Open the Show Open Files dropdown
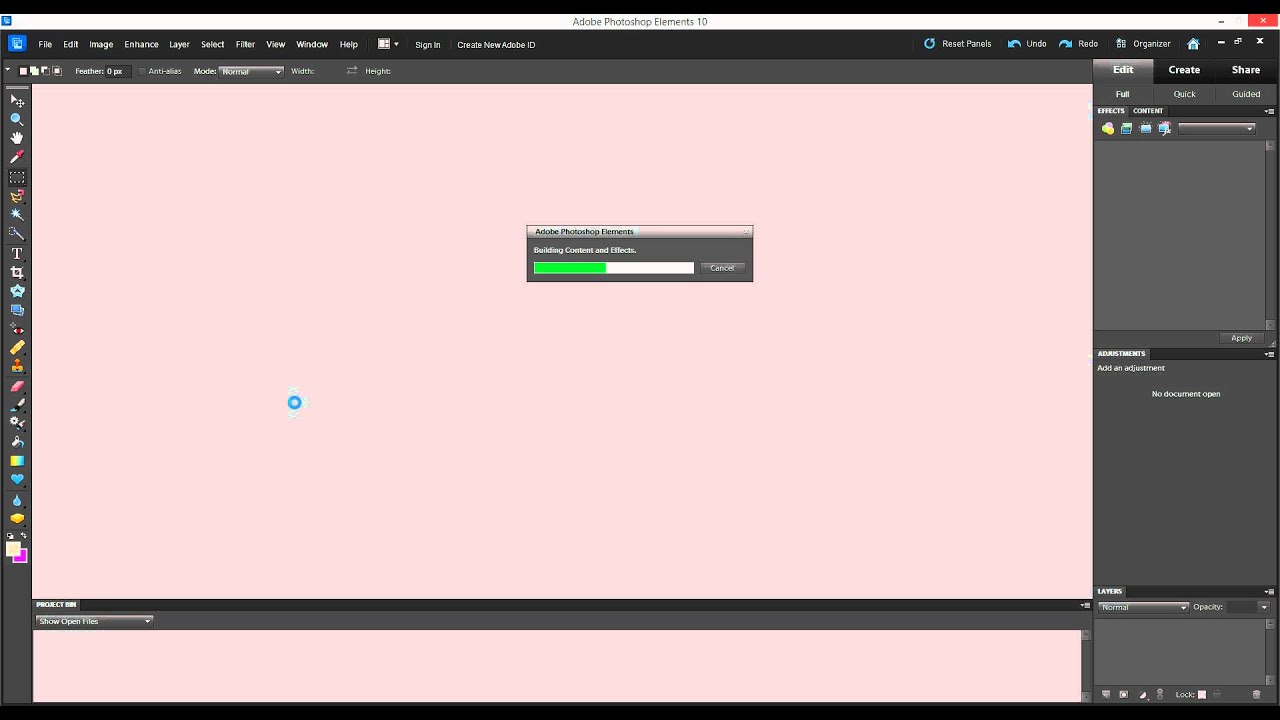Screen dimensions: 1280x720 pos(94,621)
